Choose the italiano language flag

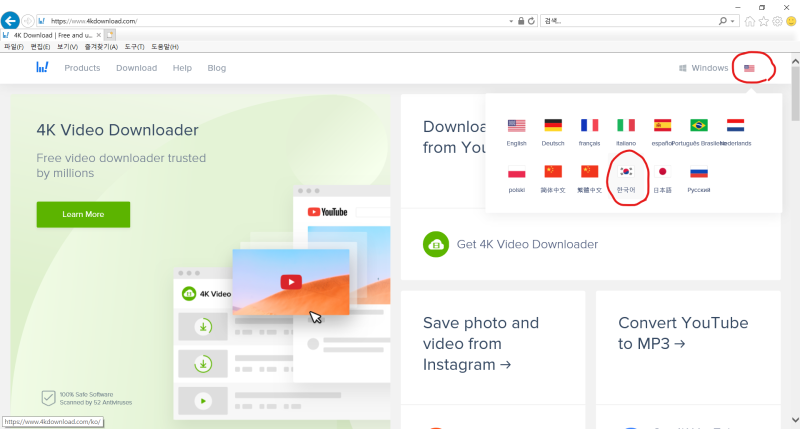point(626,125)
